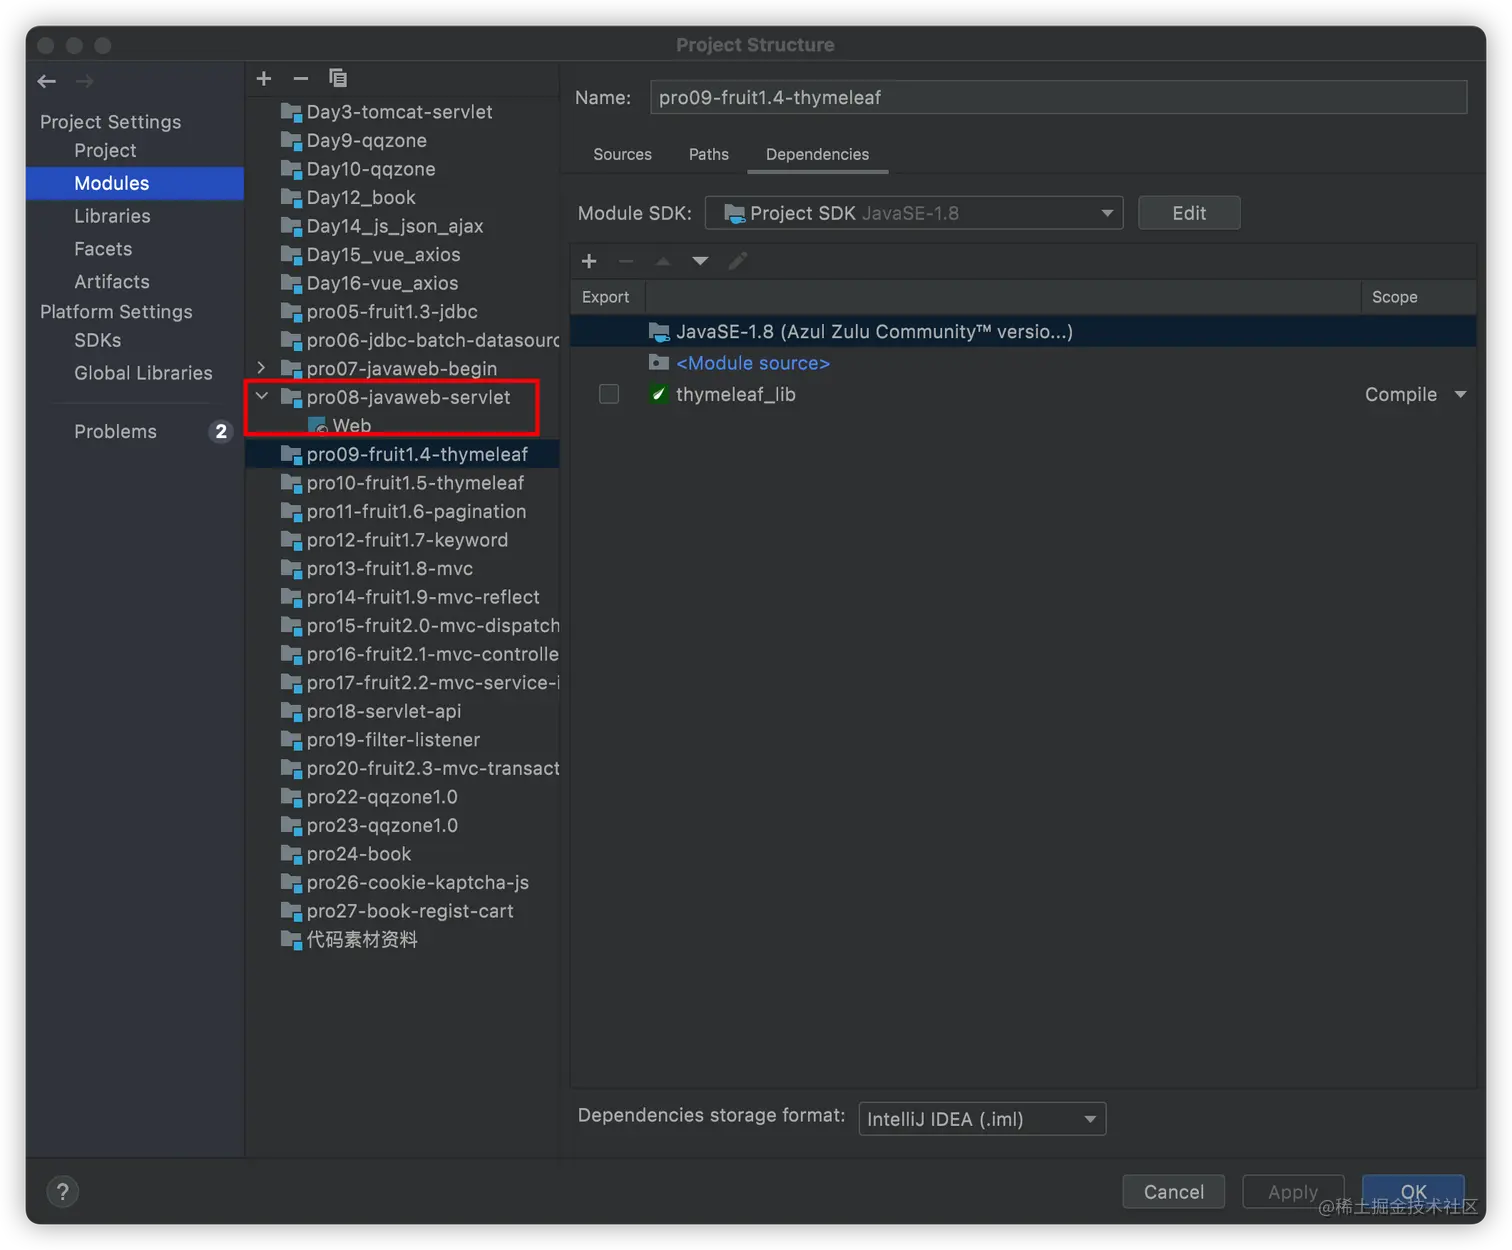Edit dependency pencil icon

738,261
